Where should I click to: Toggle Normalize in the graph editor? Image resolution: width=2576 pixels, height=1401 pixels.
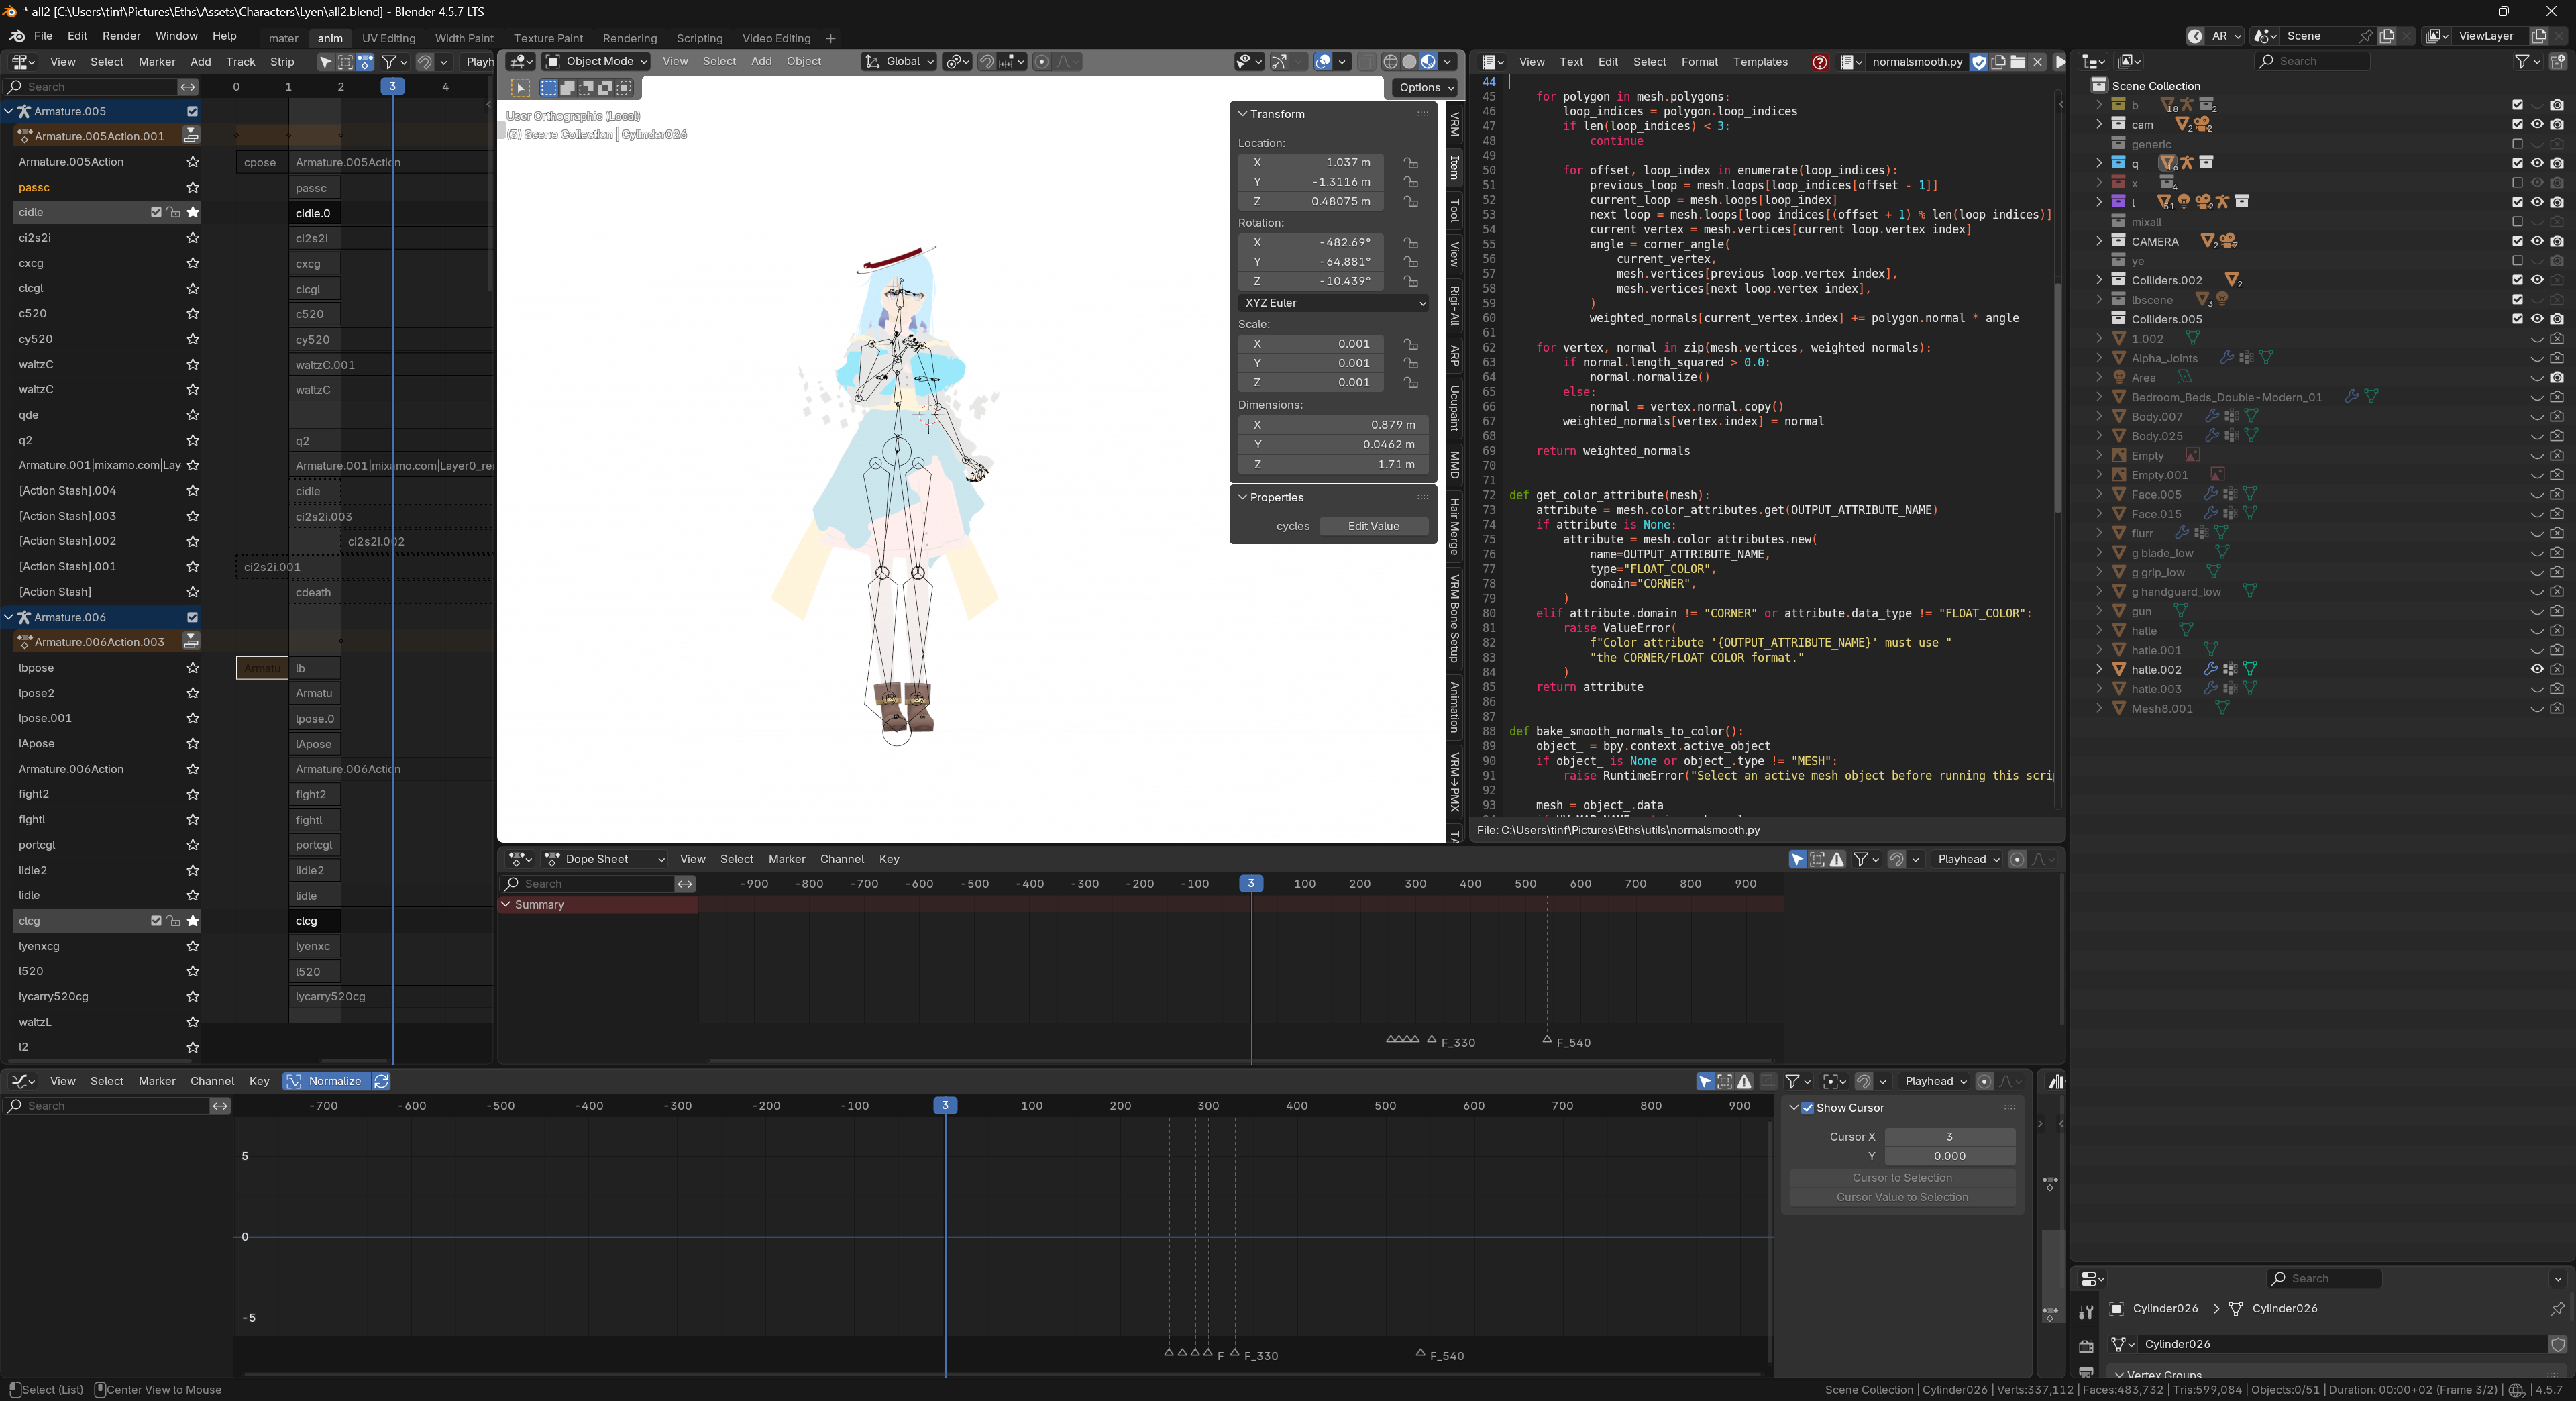[x=326, y=1081]
